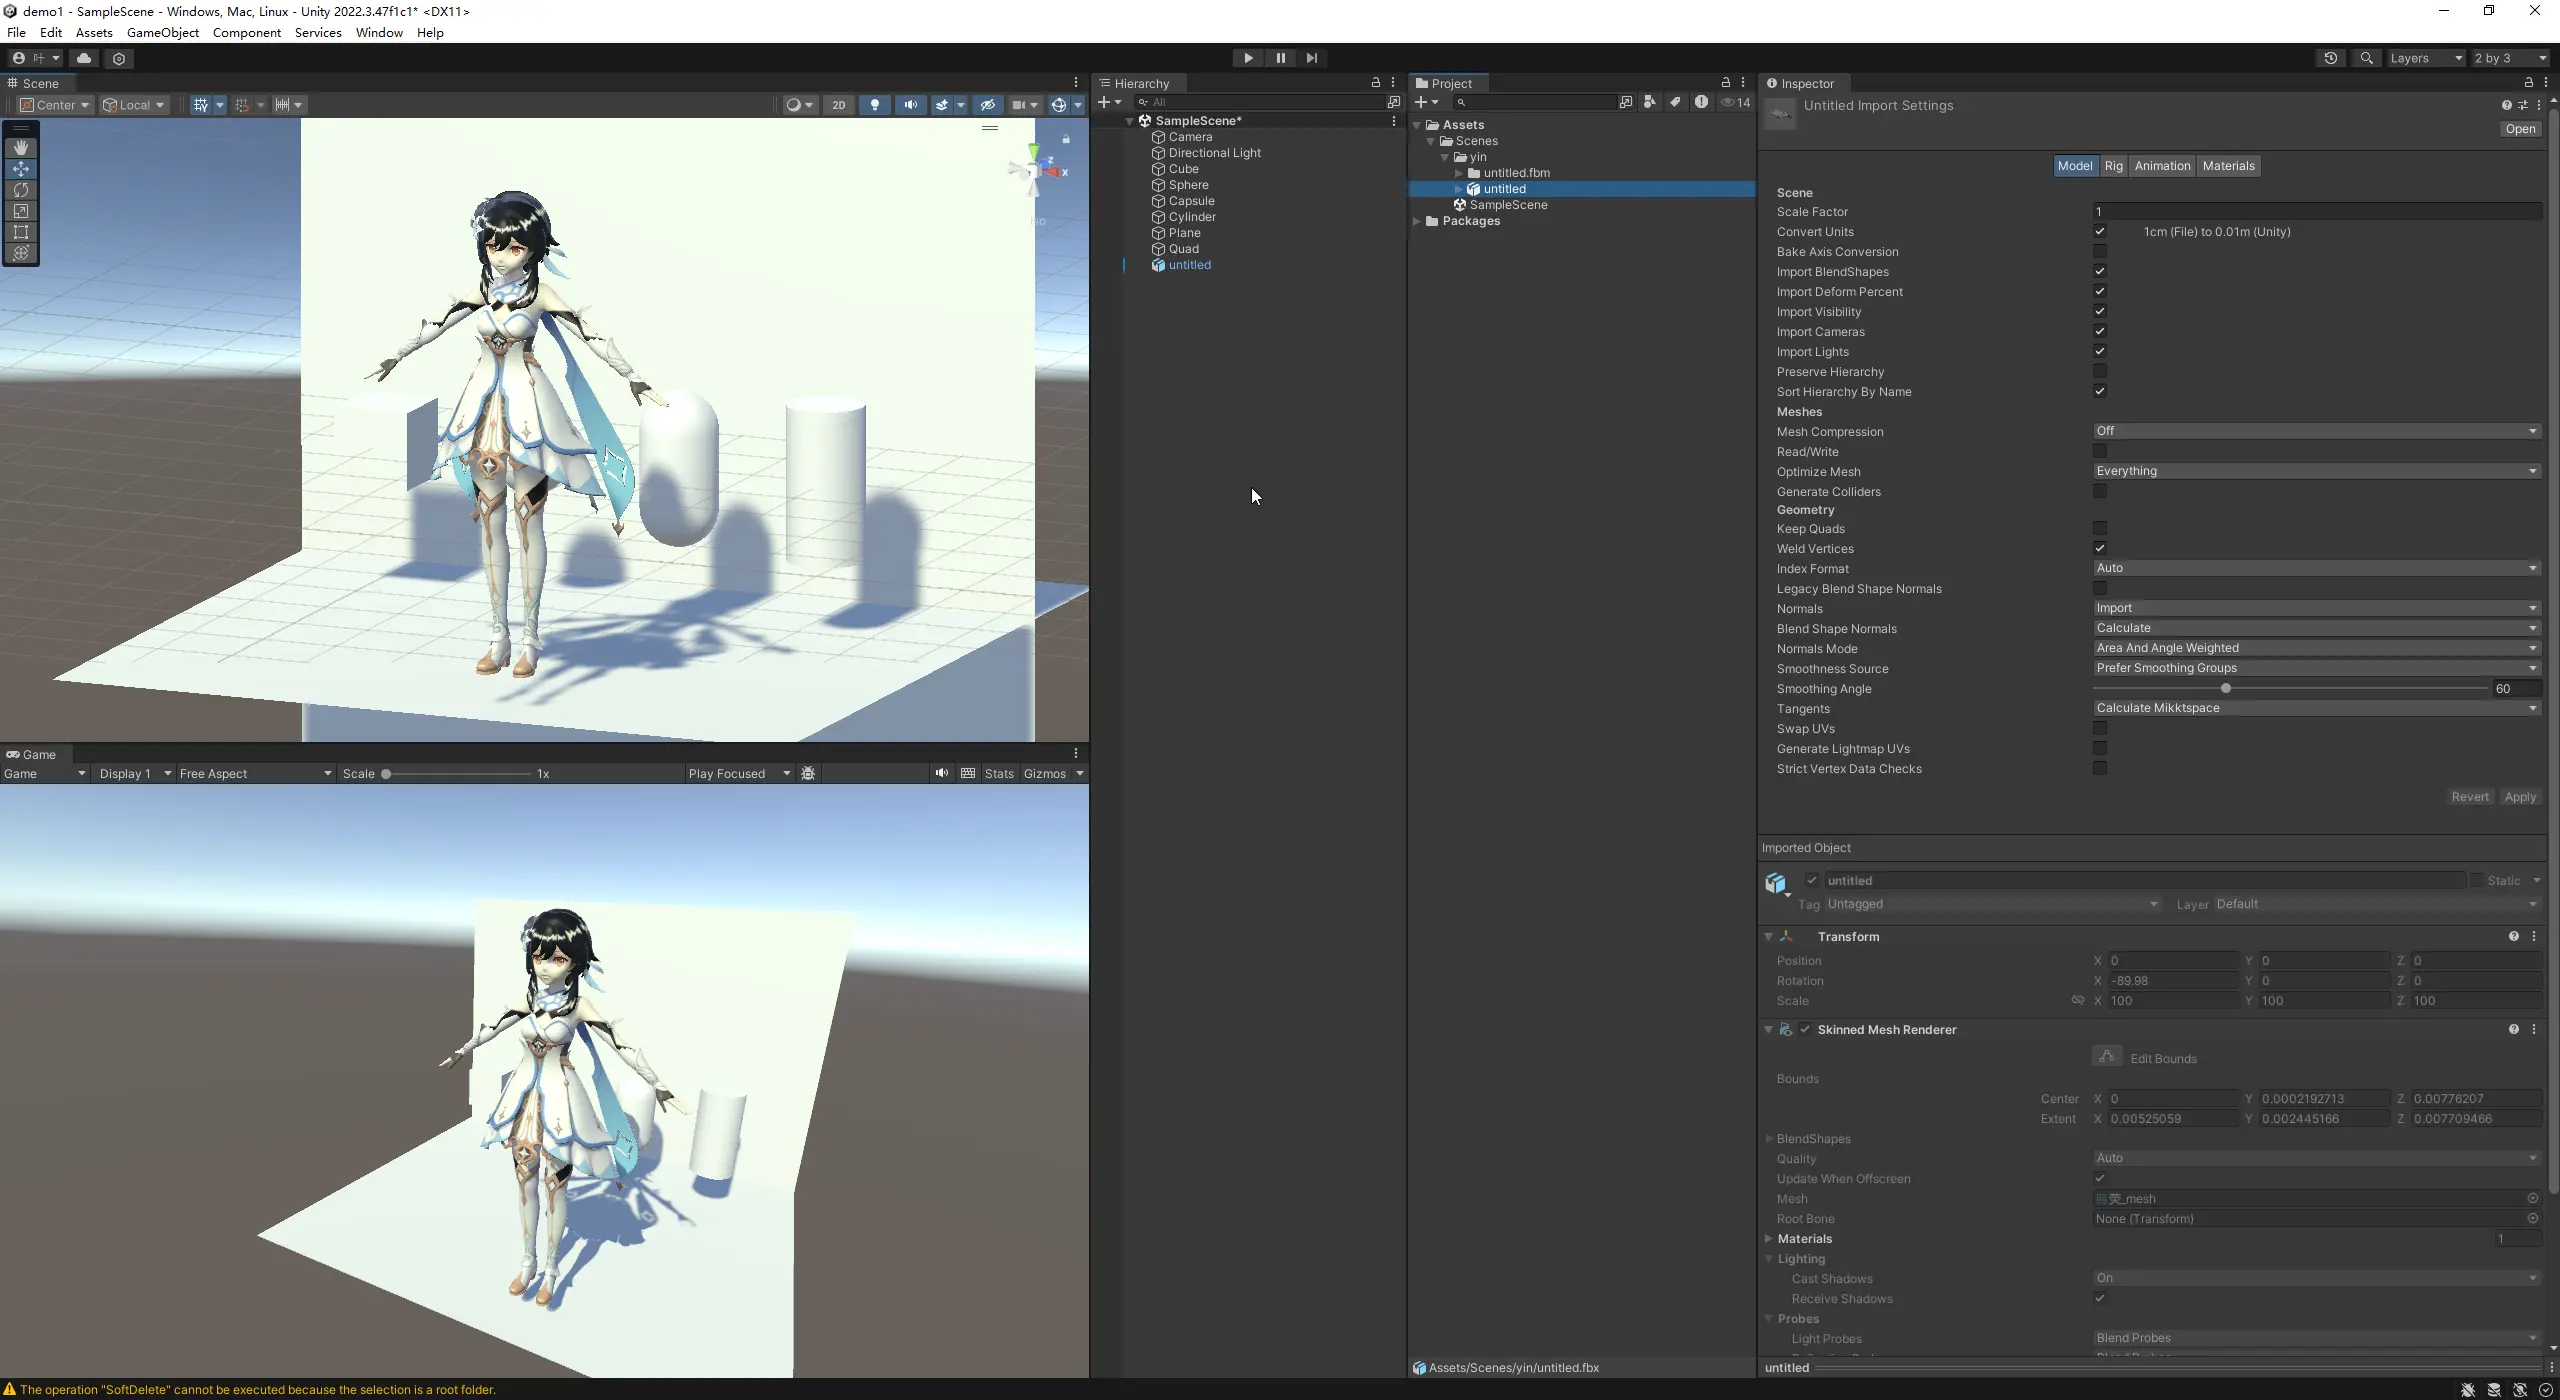Toggle Scene visibility eye-slash icon
The image size is (2560, 1400).
click(988, 105)
